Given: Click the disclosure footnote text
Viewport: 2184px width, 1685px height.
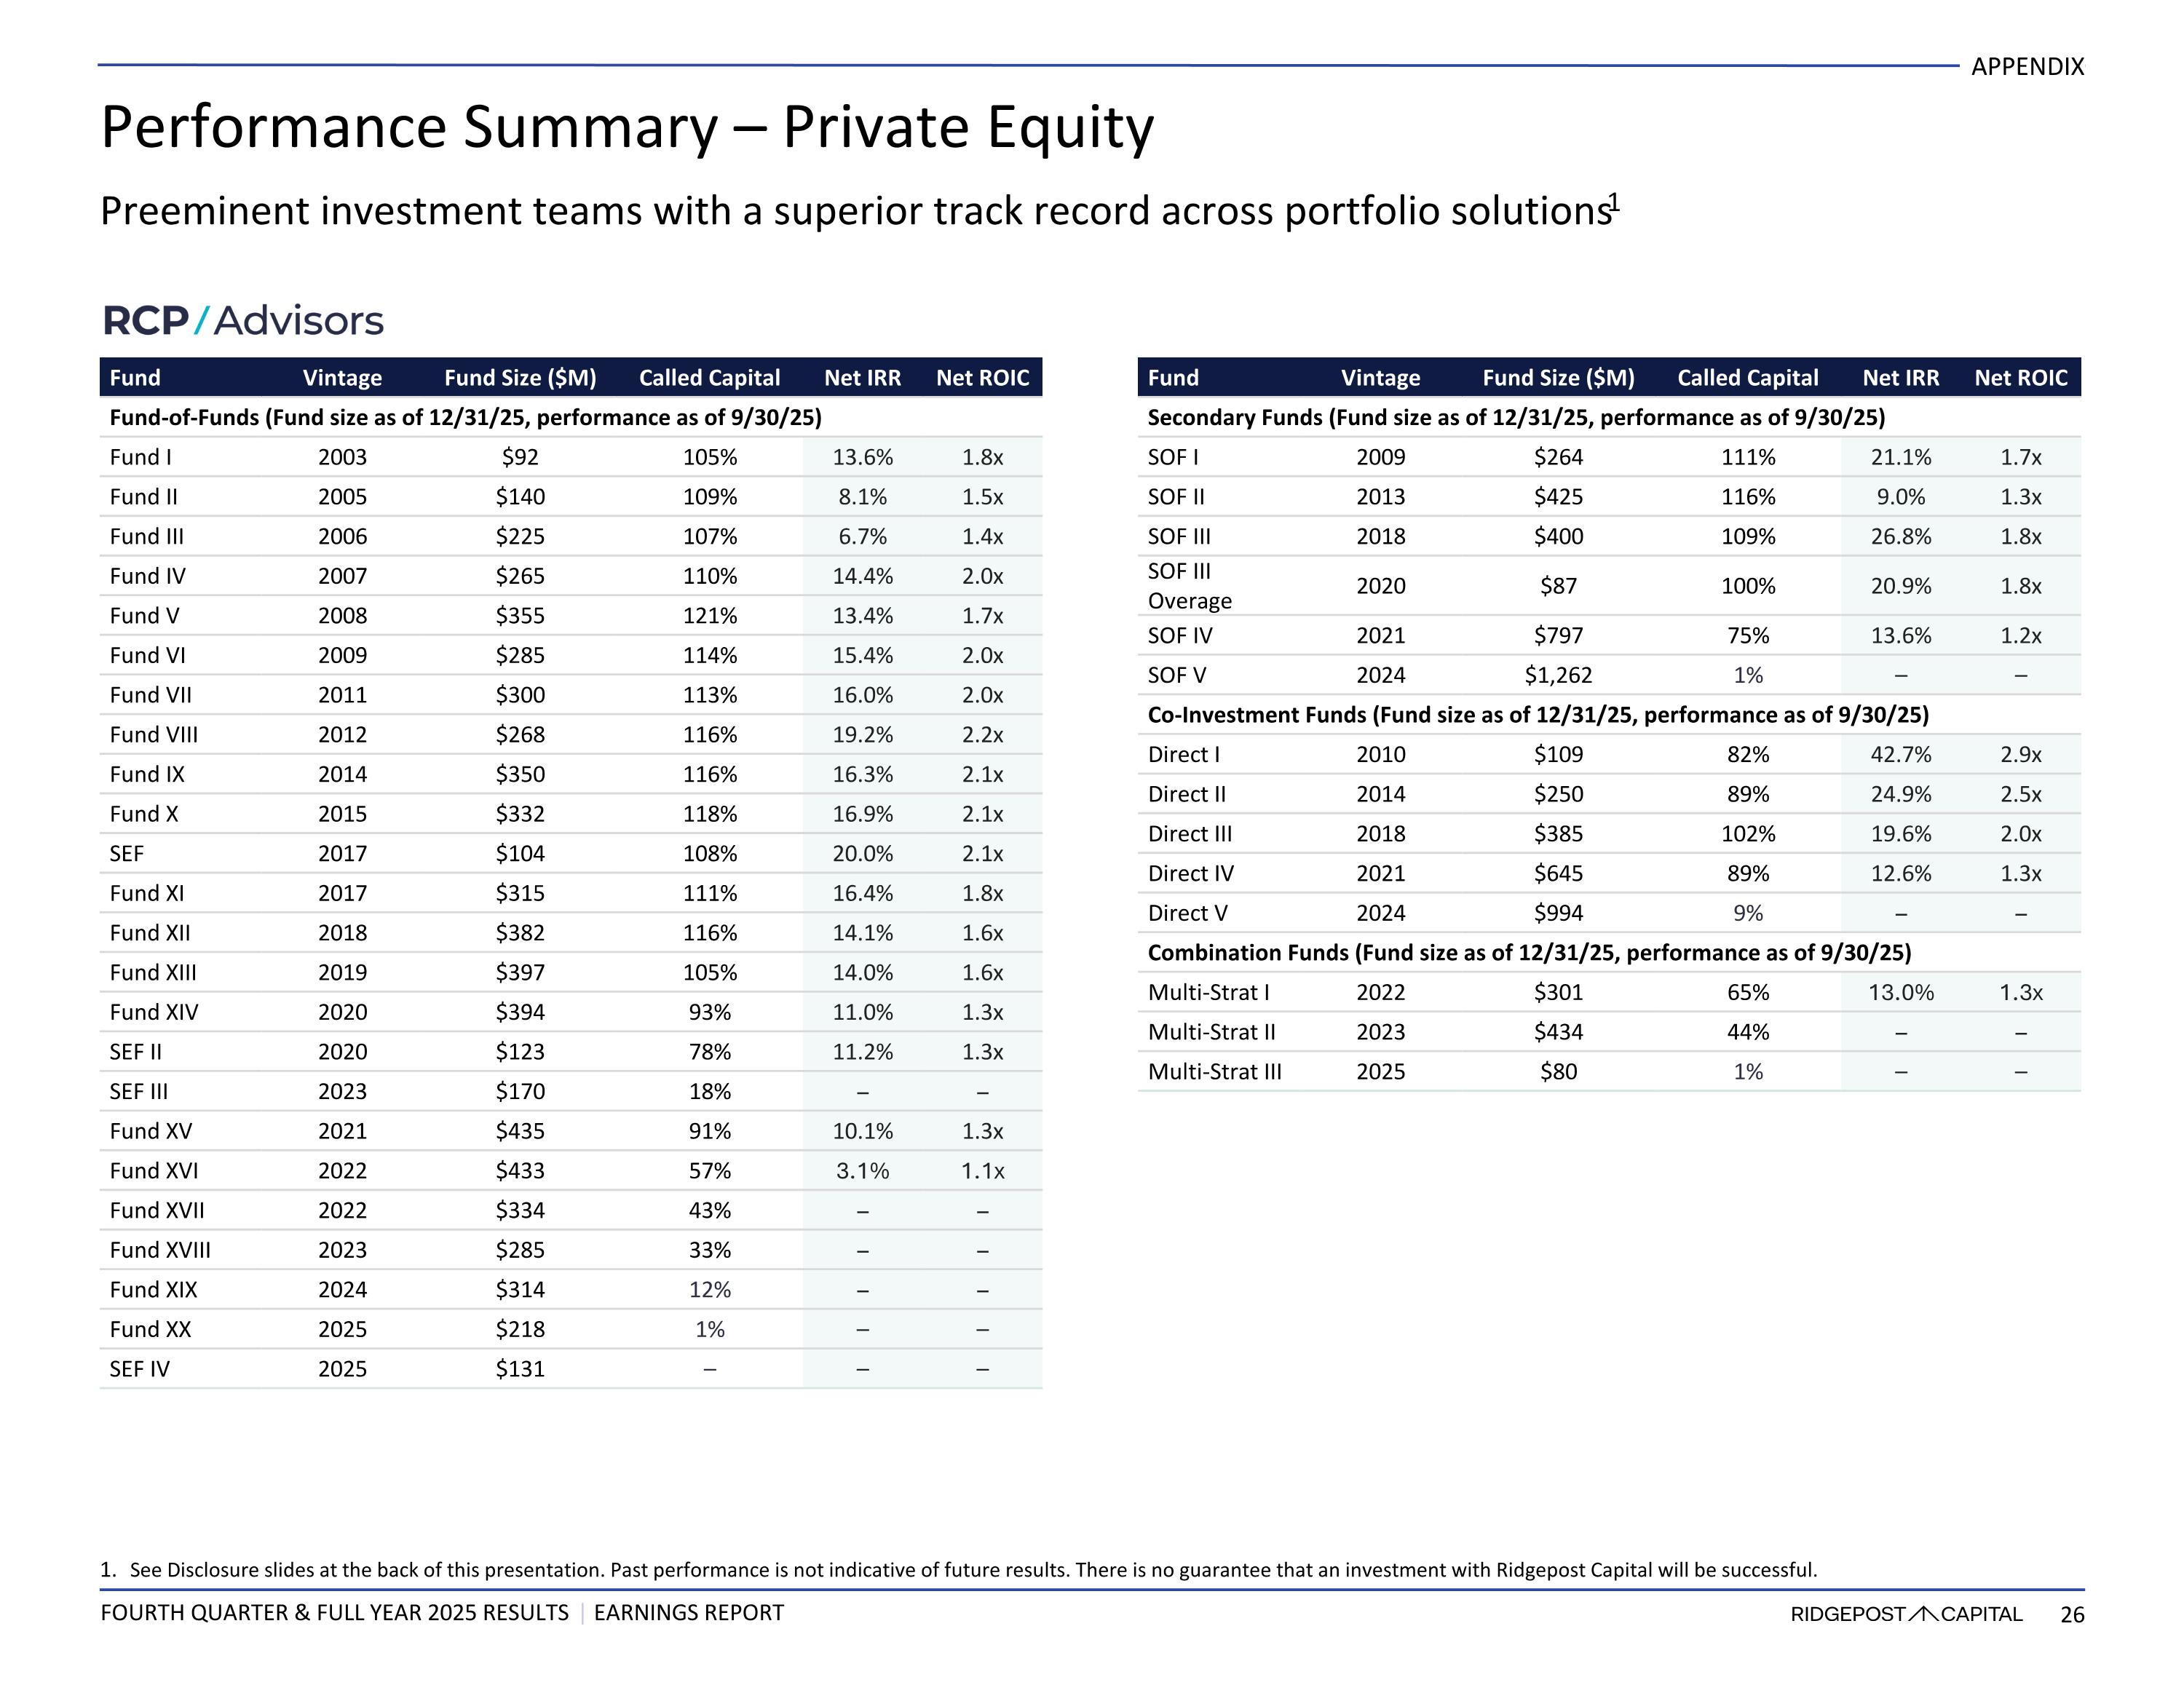Looking at the screenshot, I should 958,1570.
